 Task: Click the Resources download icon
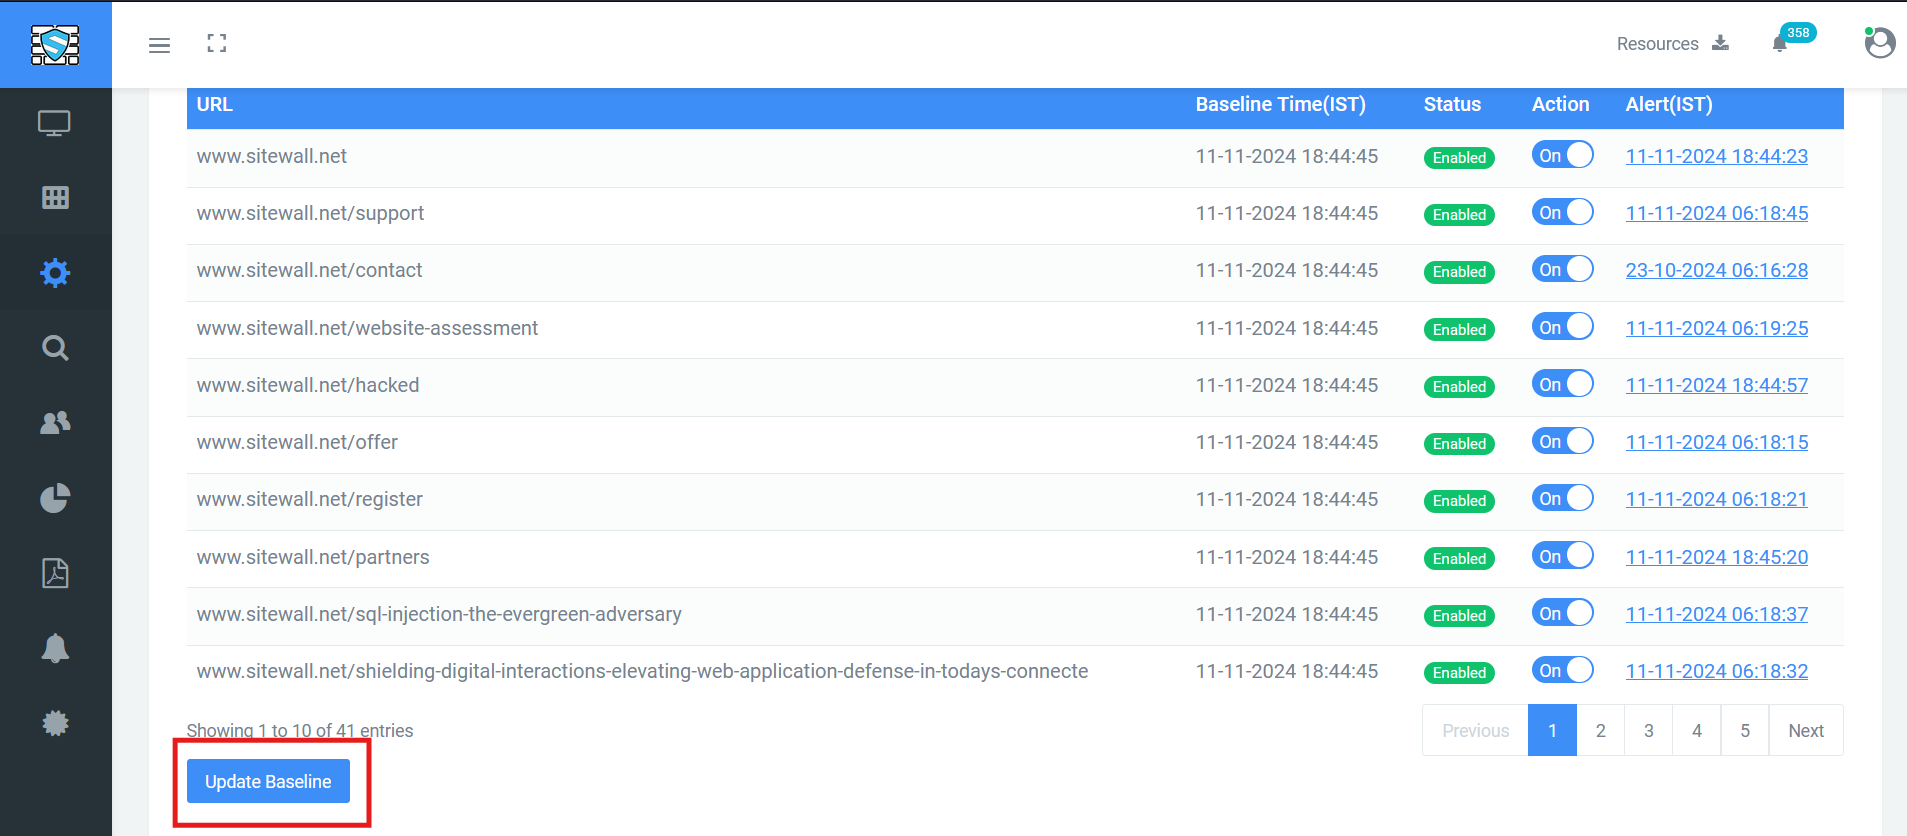tap(1720, 43)
